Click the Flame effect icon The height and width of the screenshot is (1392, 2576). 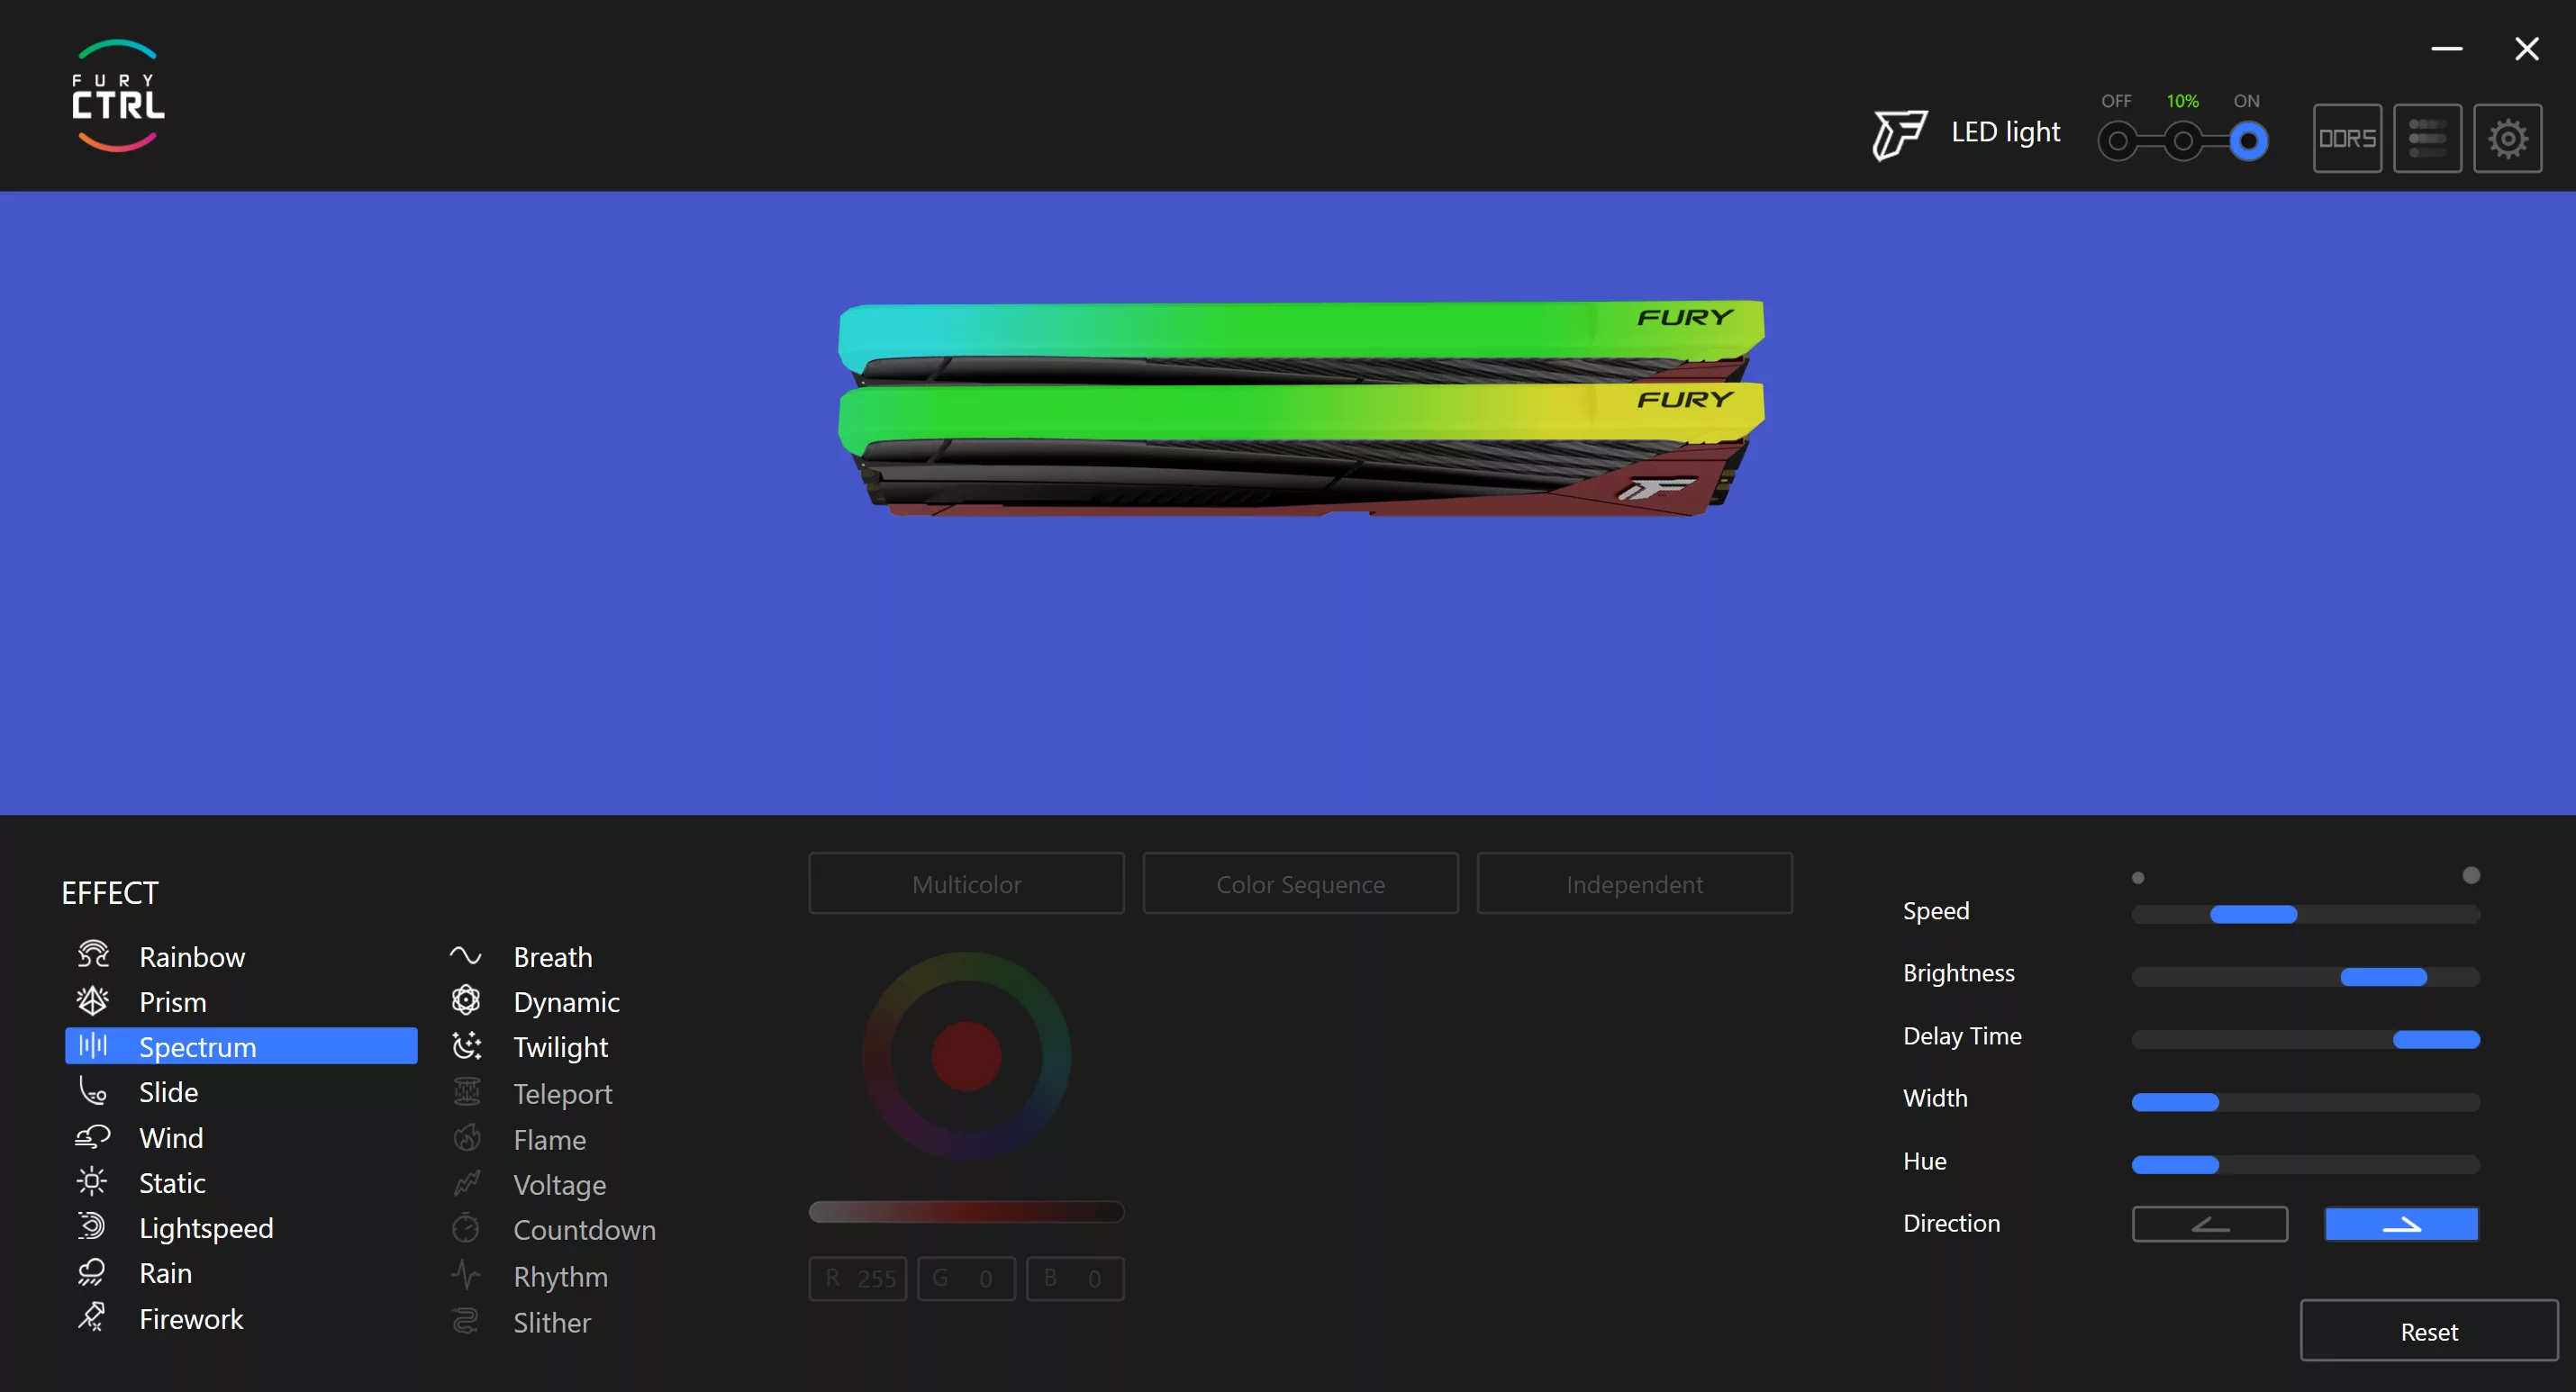[x=466, y=1138]
